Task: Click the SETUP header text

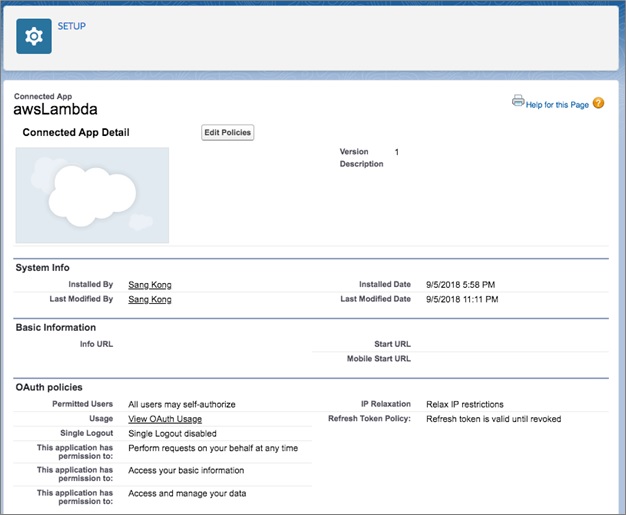Action: tap(71, 26)
